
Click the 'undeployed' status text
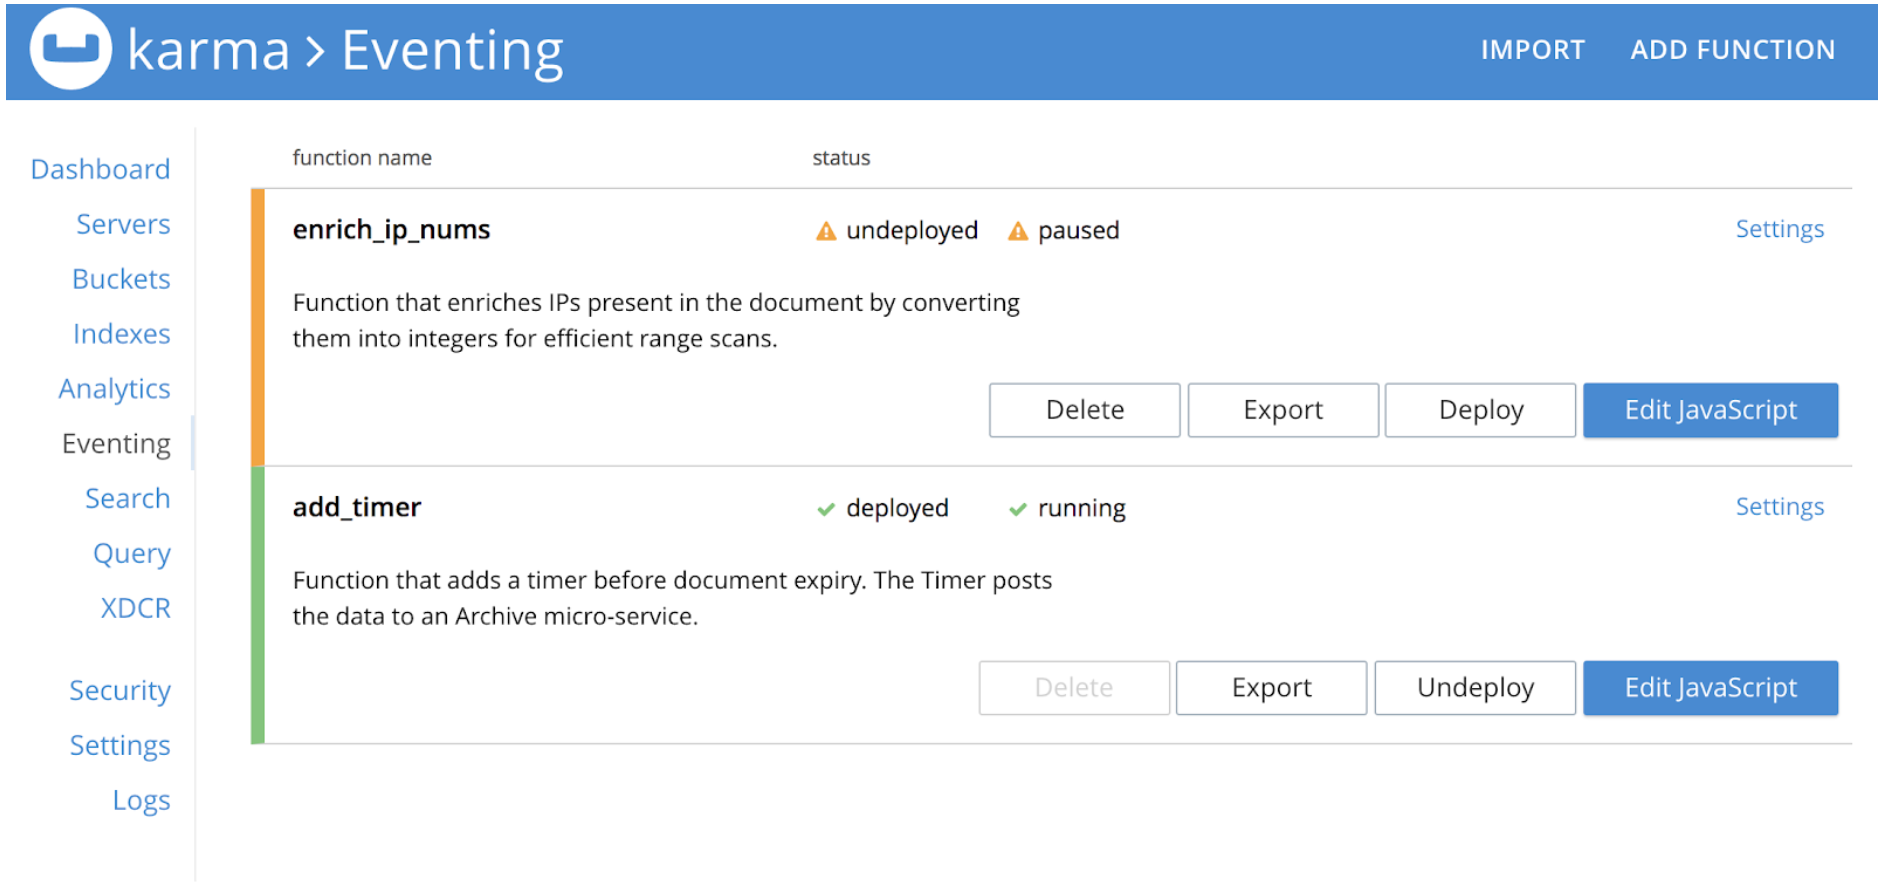912,231
